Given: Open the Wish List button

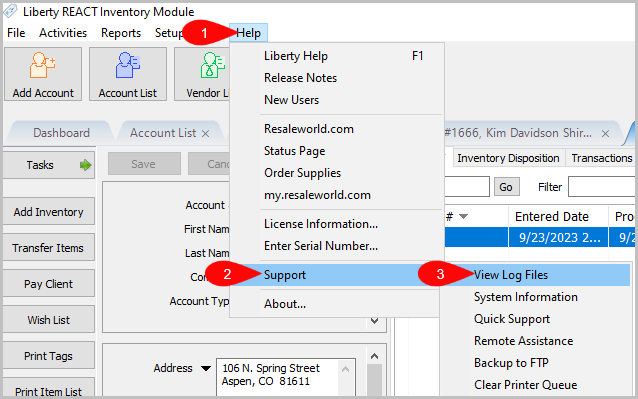Looking at the screenshot, I should tap(49, 319).
